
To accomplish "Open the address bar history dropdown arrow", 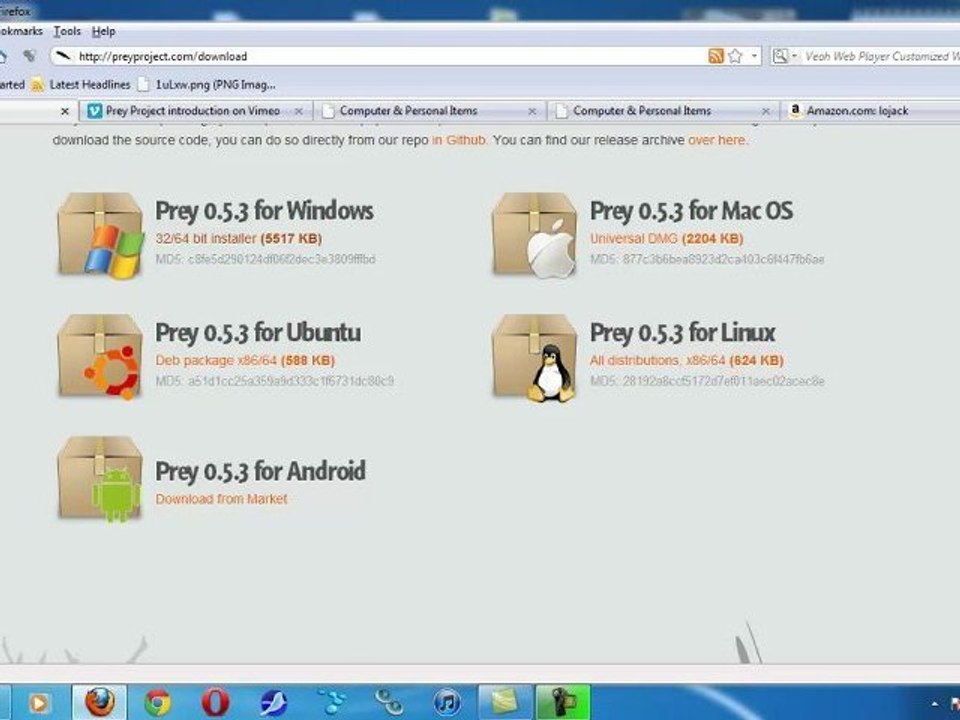I will pos(754,56).
